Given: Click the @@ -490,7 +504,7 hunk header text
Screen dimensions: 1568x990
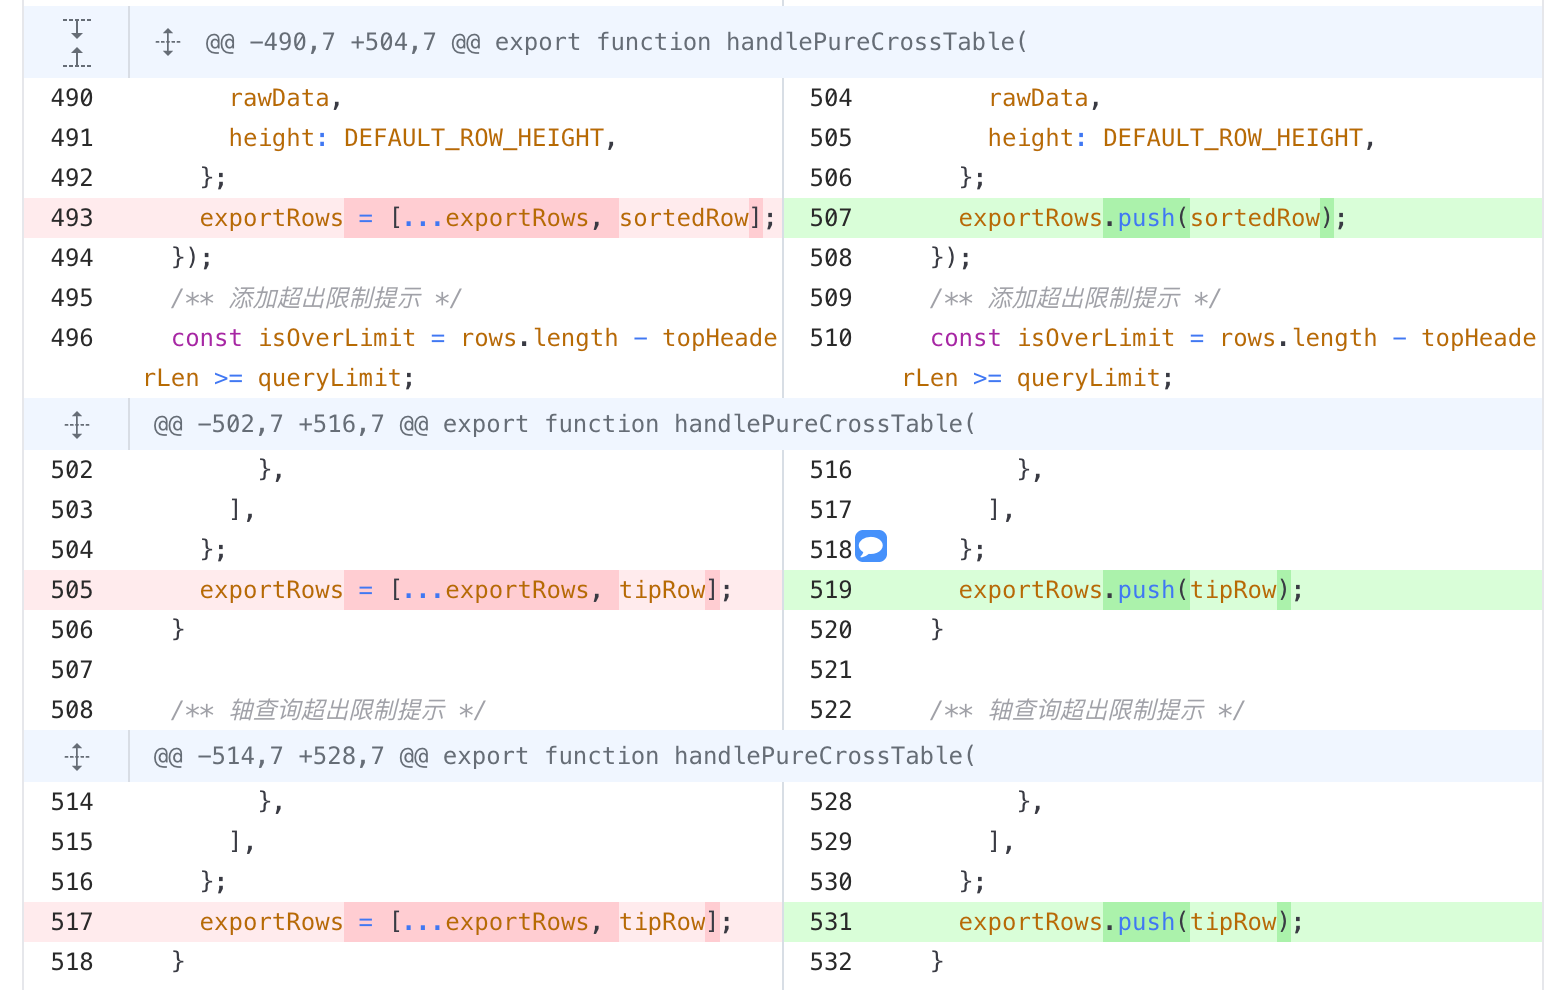Looking at the screenshot, I should pos(616,42).
